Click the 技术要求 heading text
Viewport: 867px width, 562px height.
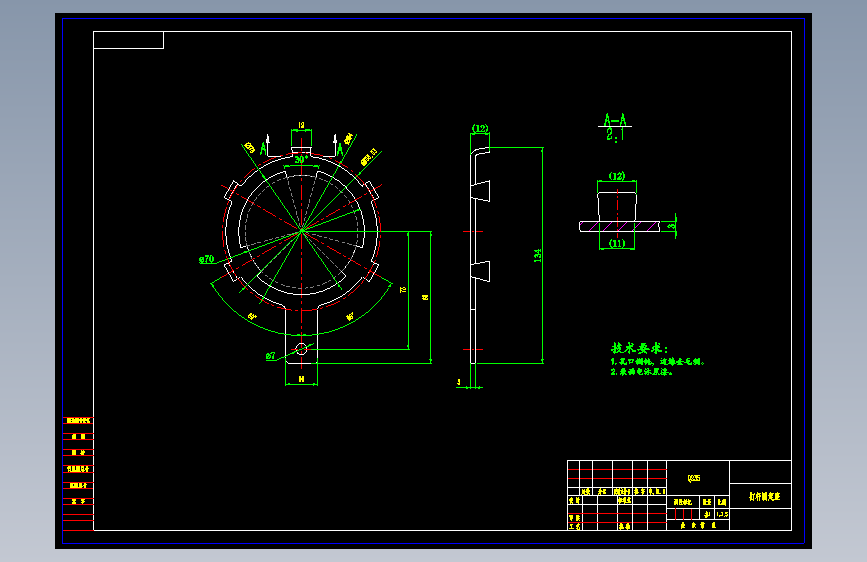(x=639, y=348)
